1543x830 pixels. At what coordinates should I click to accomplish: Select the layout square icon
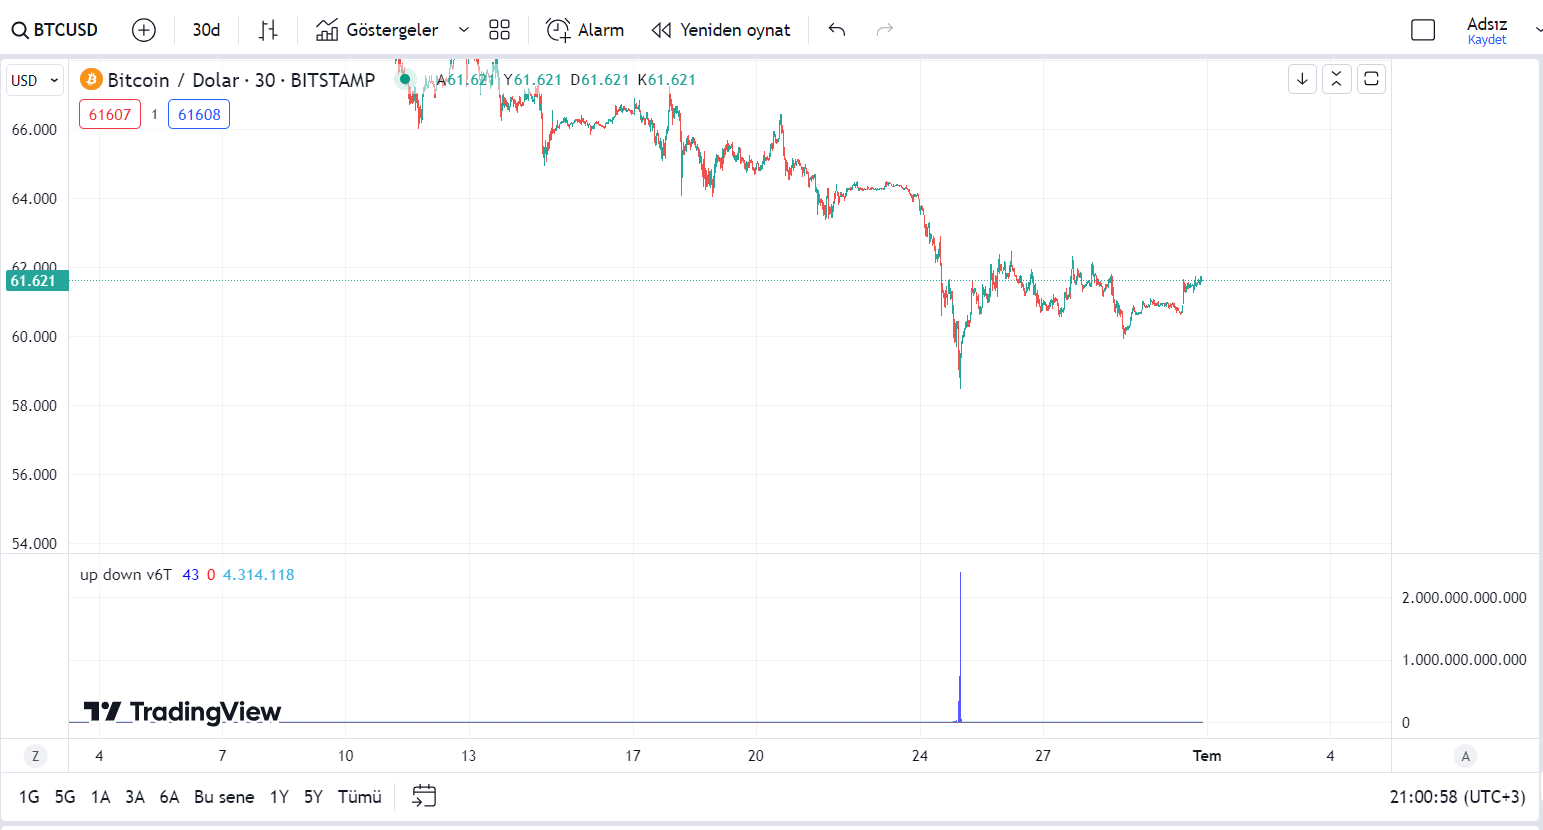click(x=1422, y=30)
